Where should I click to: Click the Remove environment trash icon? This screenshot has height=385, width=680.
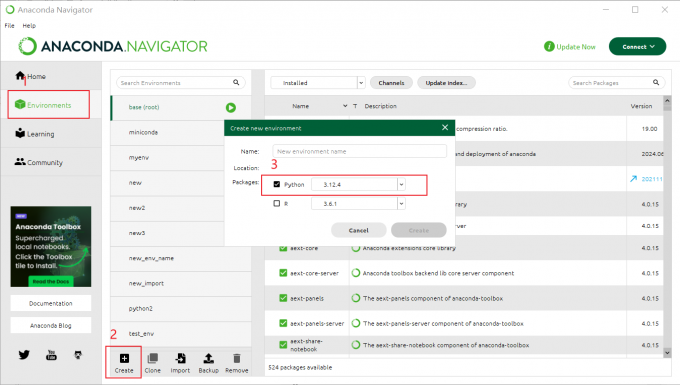(x=237, y=358)
